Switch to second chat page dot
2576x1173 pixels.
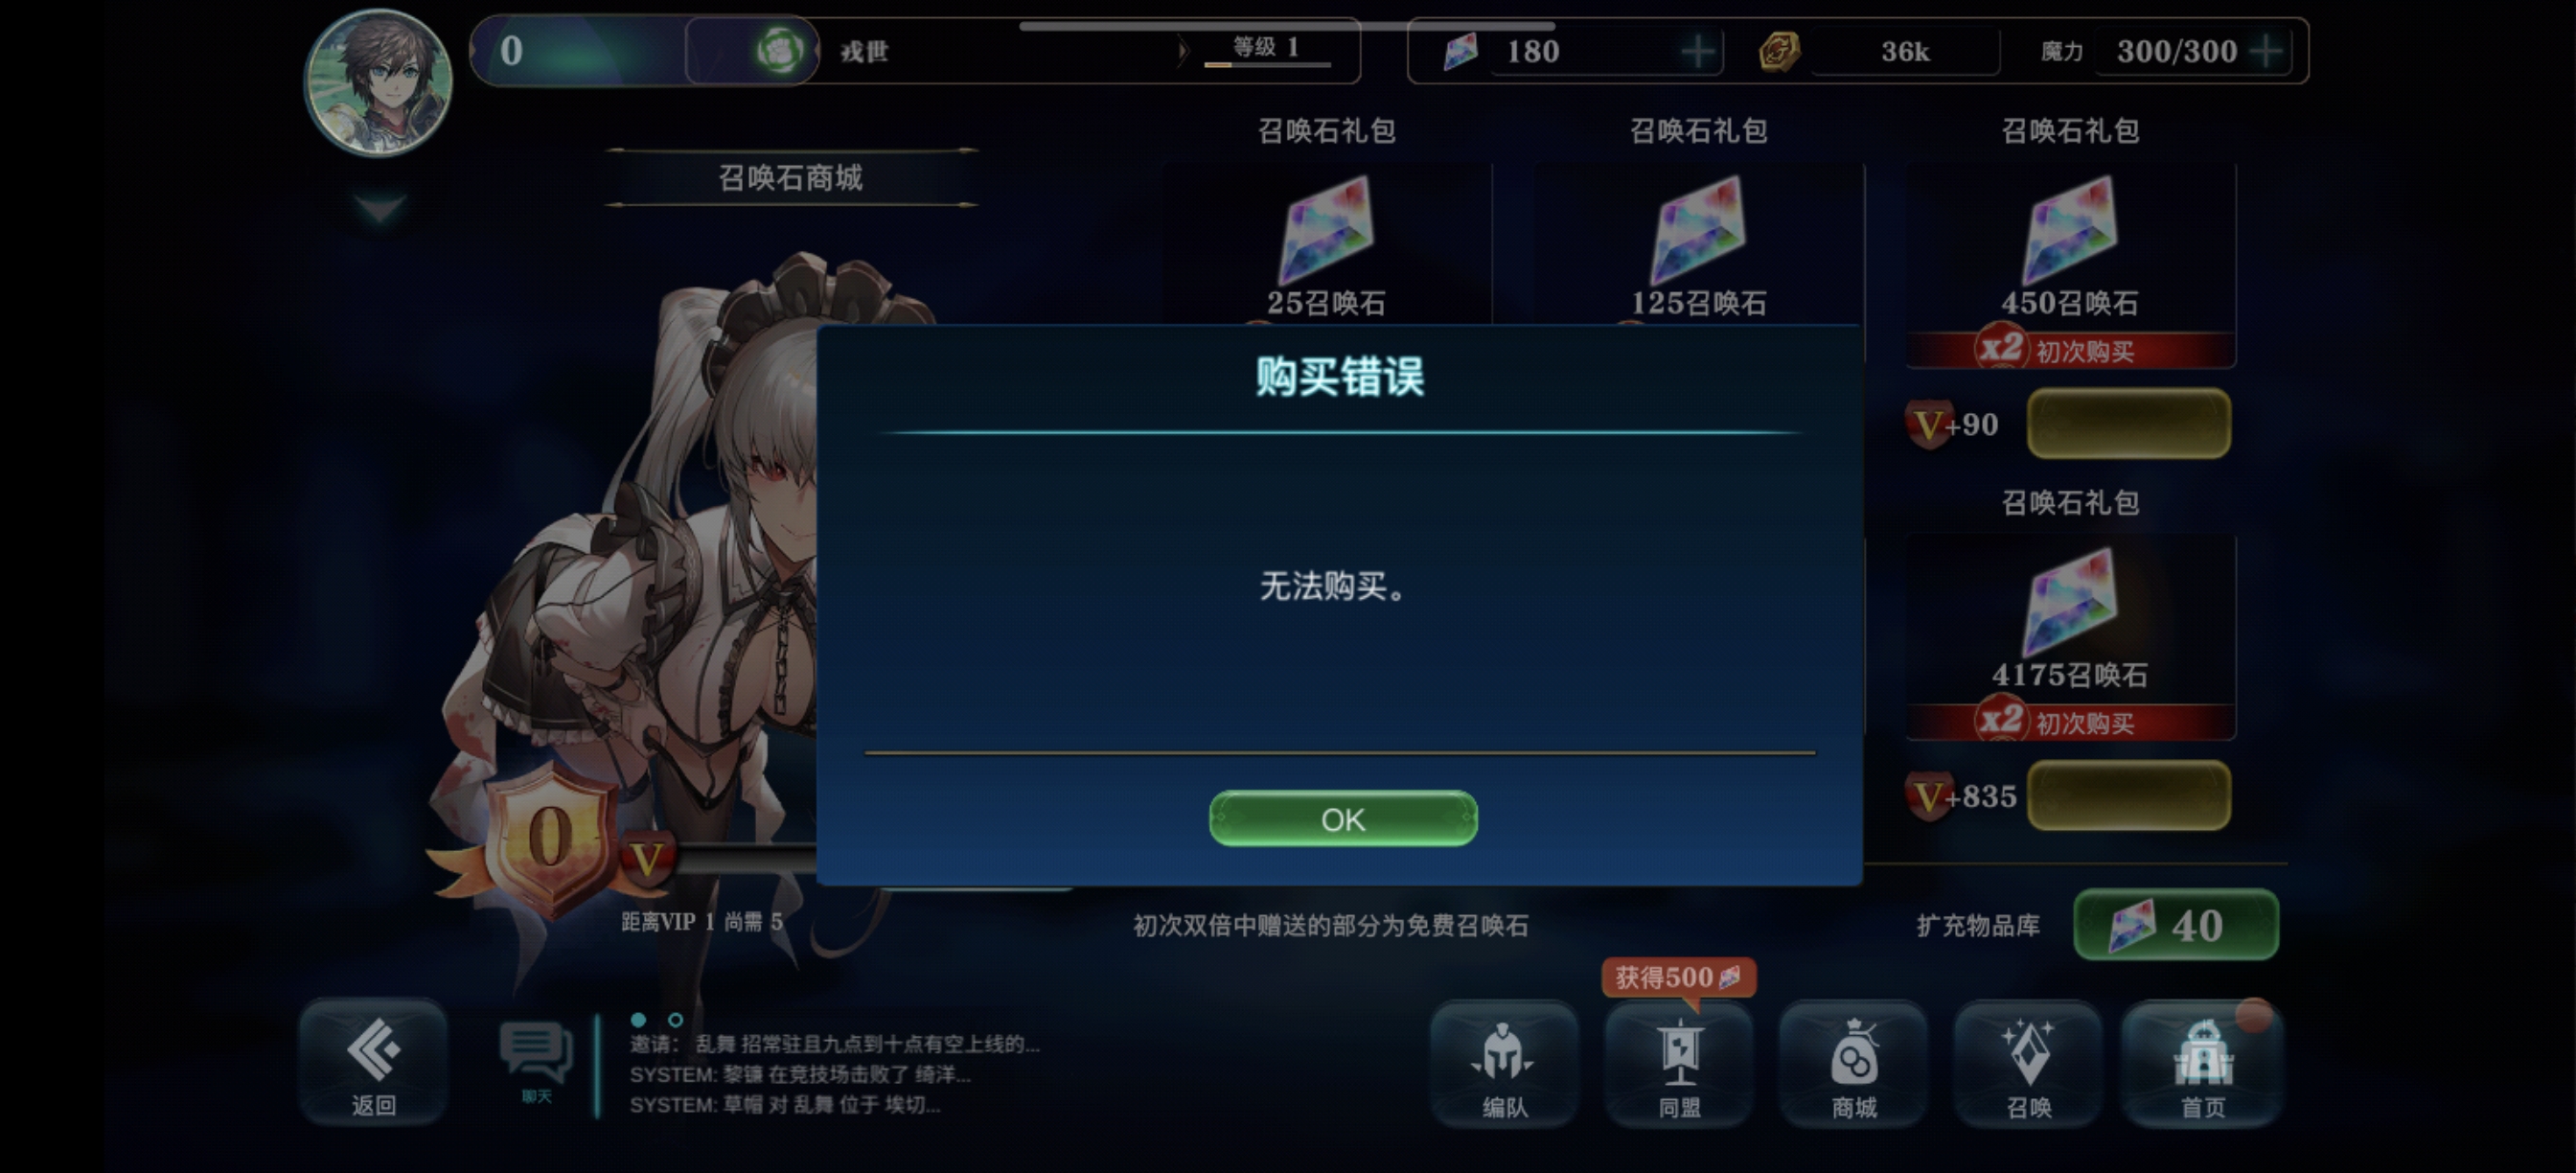click(675, 1020)
